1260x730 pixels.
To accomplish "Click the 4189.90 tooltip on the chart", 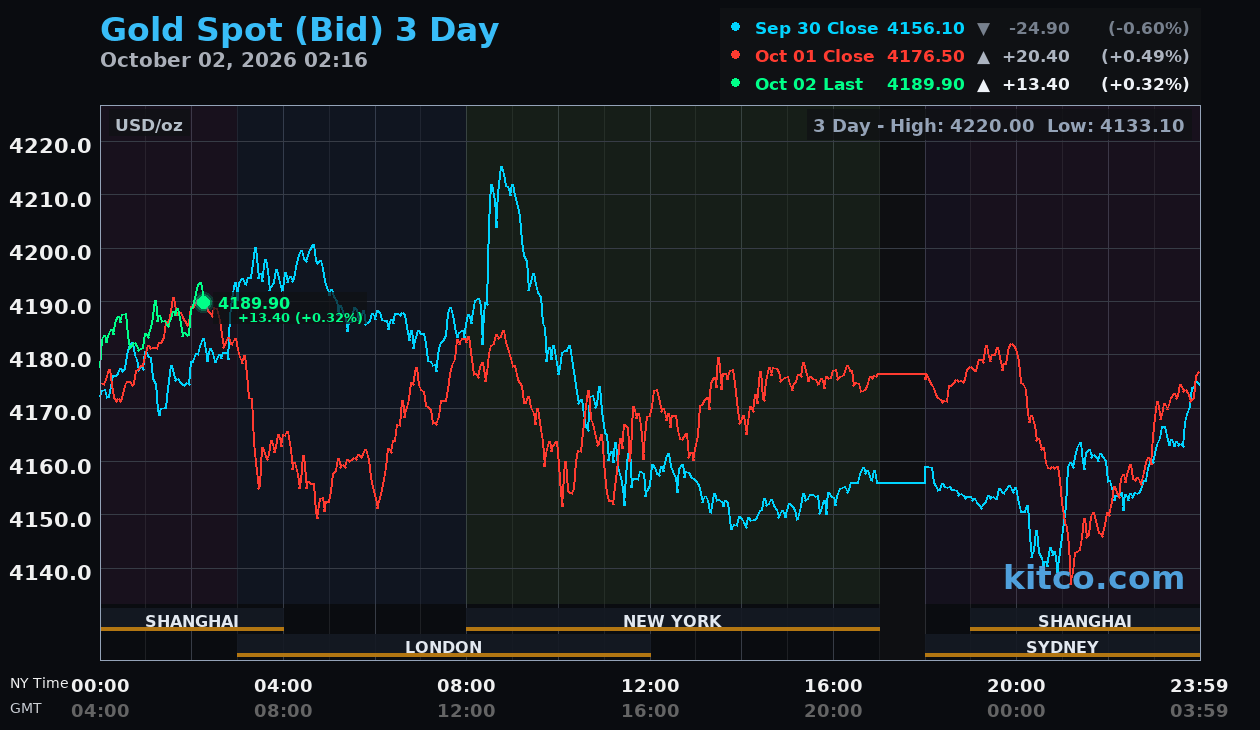I will (x=254, y=303).
